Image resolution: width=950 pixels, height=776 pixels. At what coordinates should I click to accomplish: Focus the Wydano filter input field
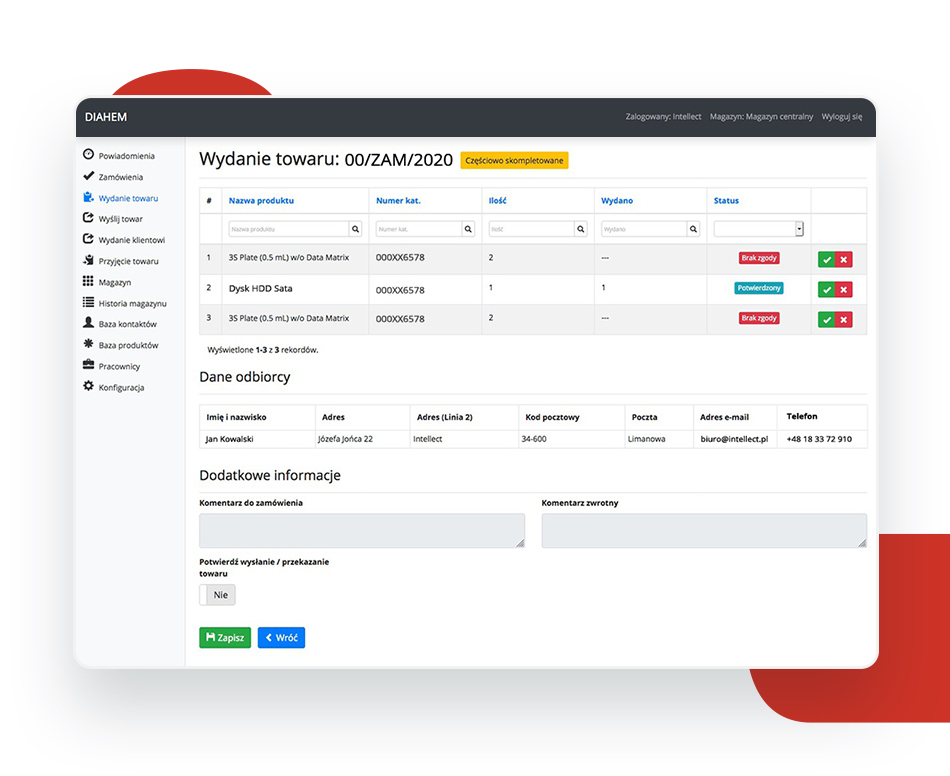tap(645, 229)
